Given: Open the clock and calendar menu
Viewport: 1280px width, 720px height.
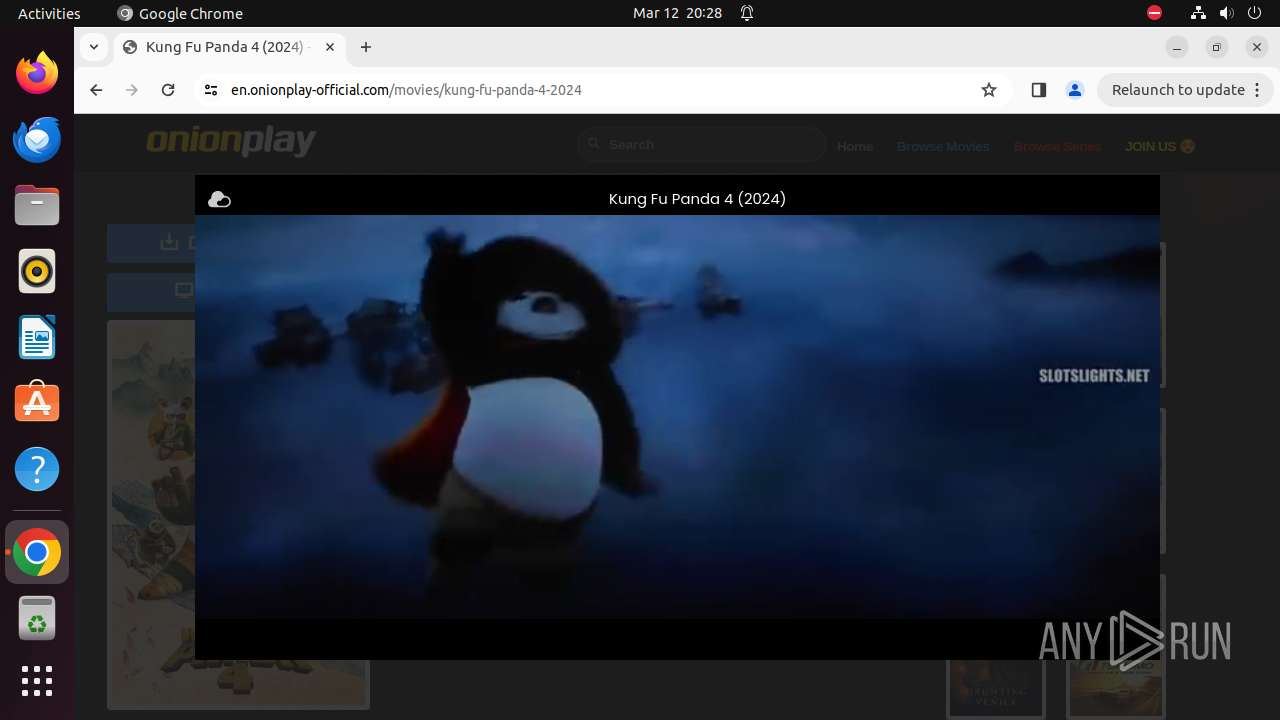Looking at the screenshot, I should tap(677, 13).
